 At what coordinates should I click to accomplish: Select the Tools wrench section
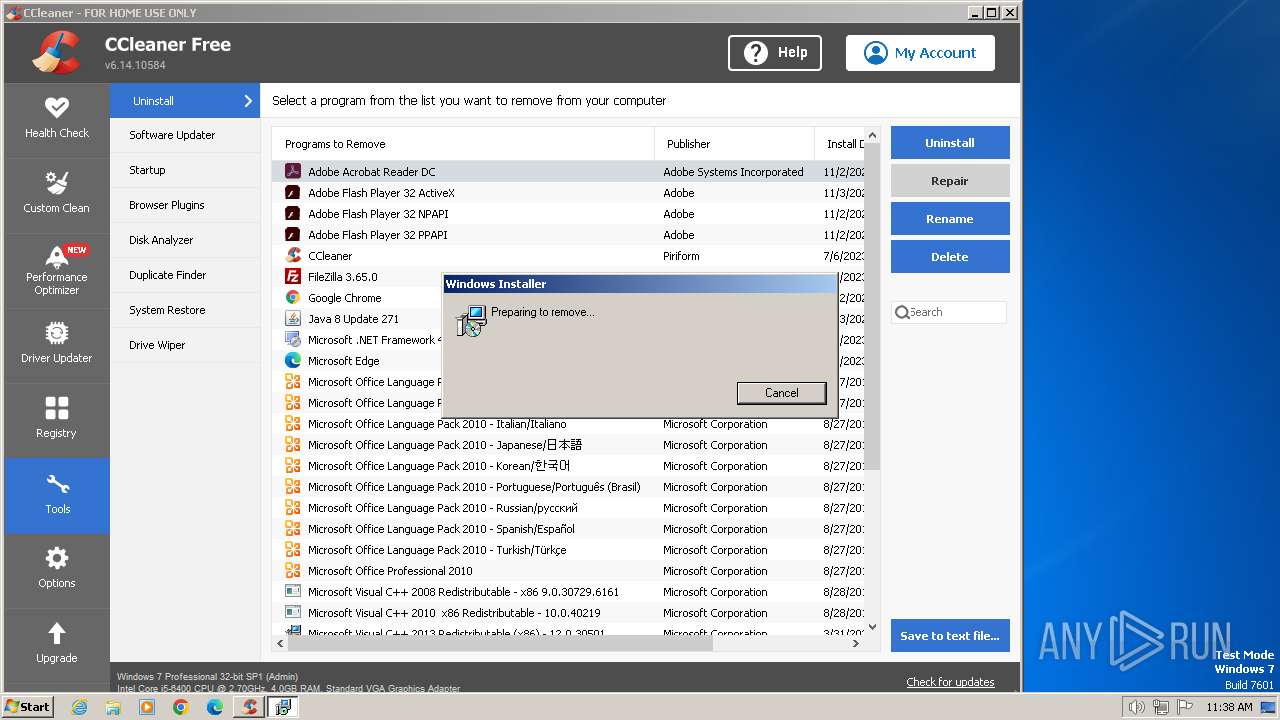pyautogui.click(x=57, y=495)
